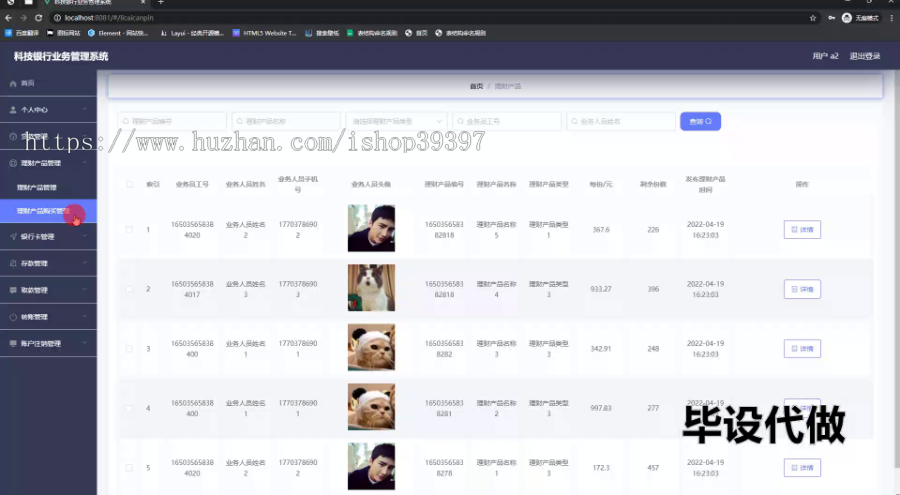This screenshot has width=900, height=495.
Task: Select checkbox for table row 1
Action: (129, 230)
